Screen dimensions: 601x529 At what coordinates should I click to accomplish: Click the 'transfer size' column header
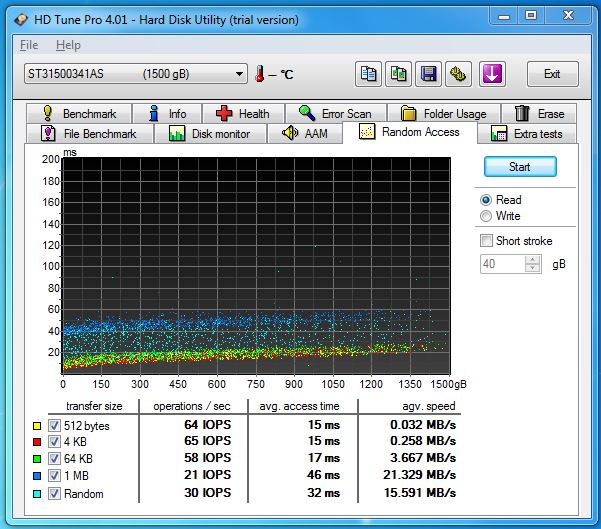coord(94,406)
